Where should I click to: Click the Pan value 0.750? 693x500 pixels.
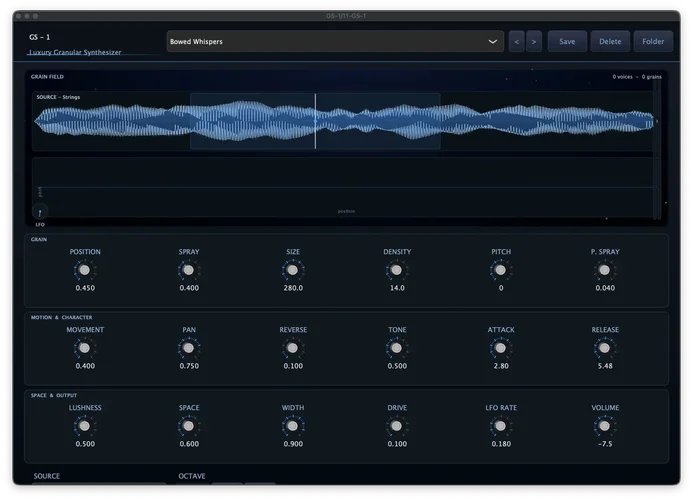[189, 366]
